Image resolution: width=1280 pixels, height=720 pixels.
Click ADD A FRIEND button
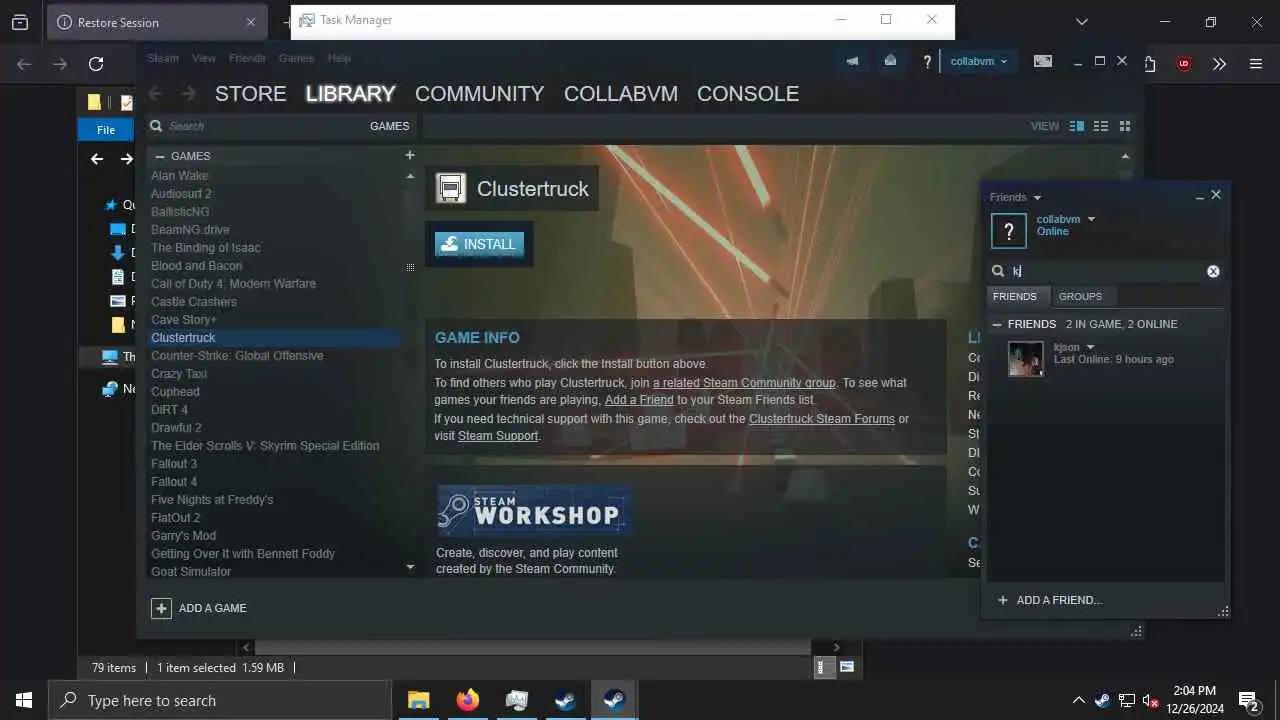point(1049,600)
